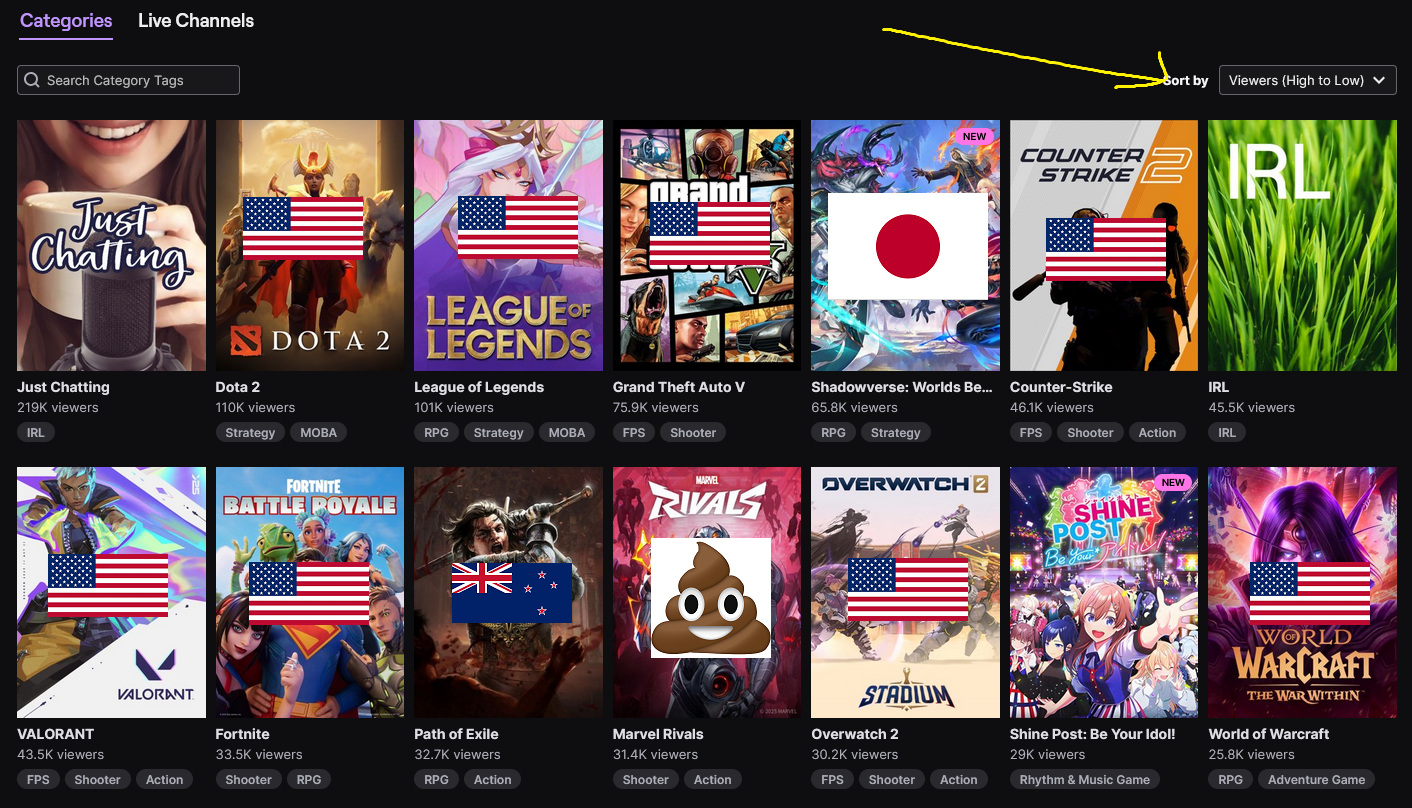Select the FPS tag under Overwatch 2
Viewport: 1412px width, 808px height.
pyautogui.click(x=832, y=780)
